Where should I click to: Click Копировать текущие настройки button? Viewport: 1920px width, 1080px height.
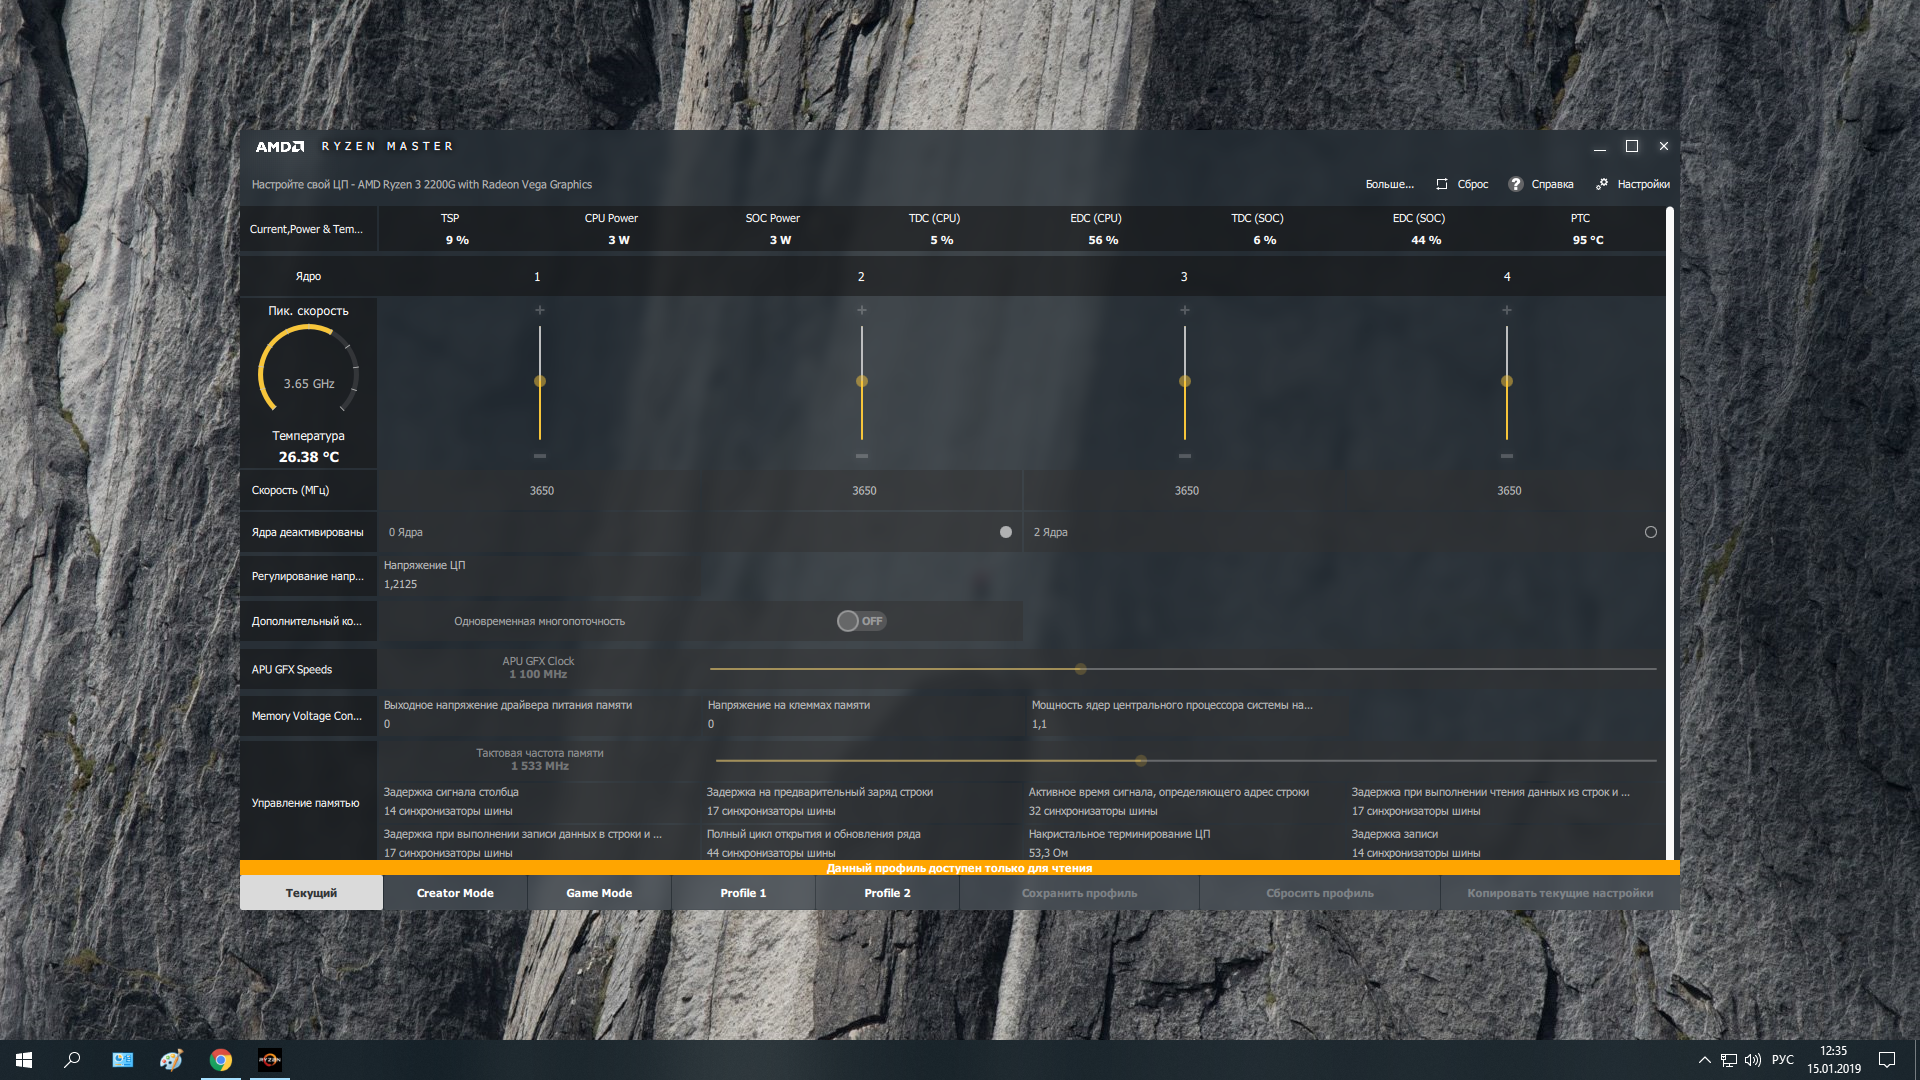[x=1560, y=893]
